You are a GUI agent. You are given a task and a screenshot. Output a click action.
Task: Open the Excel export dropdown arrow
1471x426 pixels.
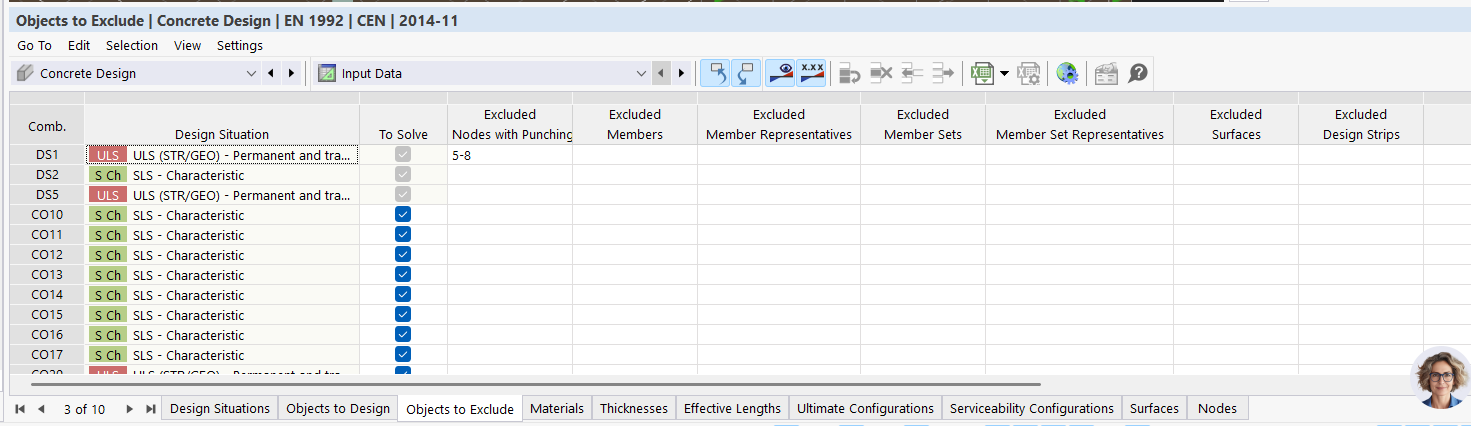1004,73
